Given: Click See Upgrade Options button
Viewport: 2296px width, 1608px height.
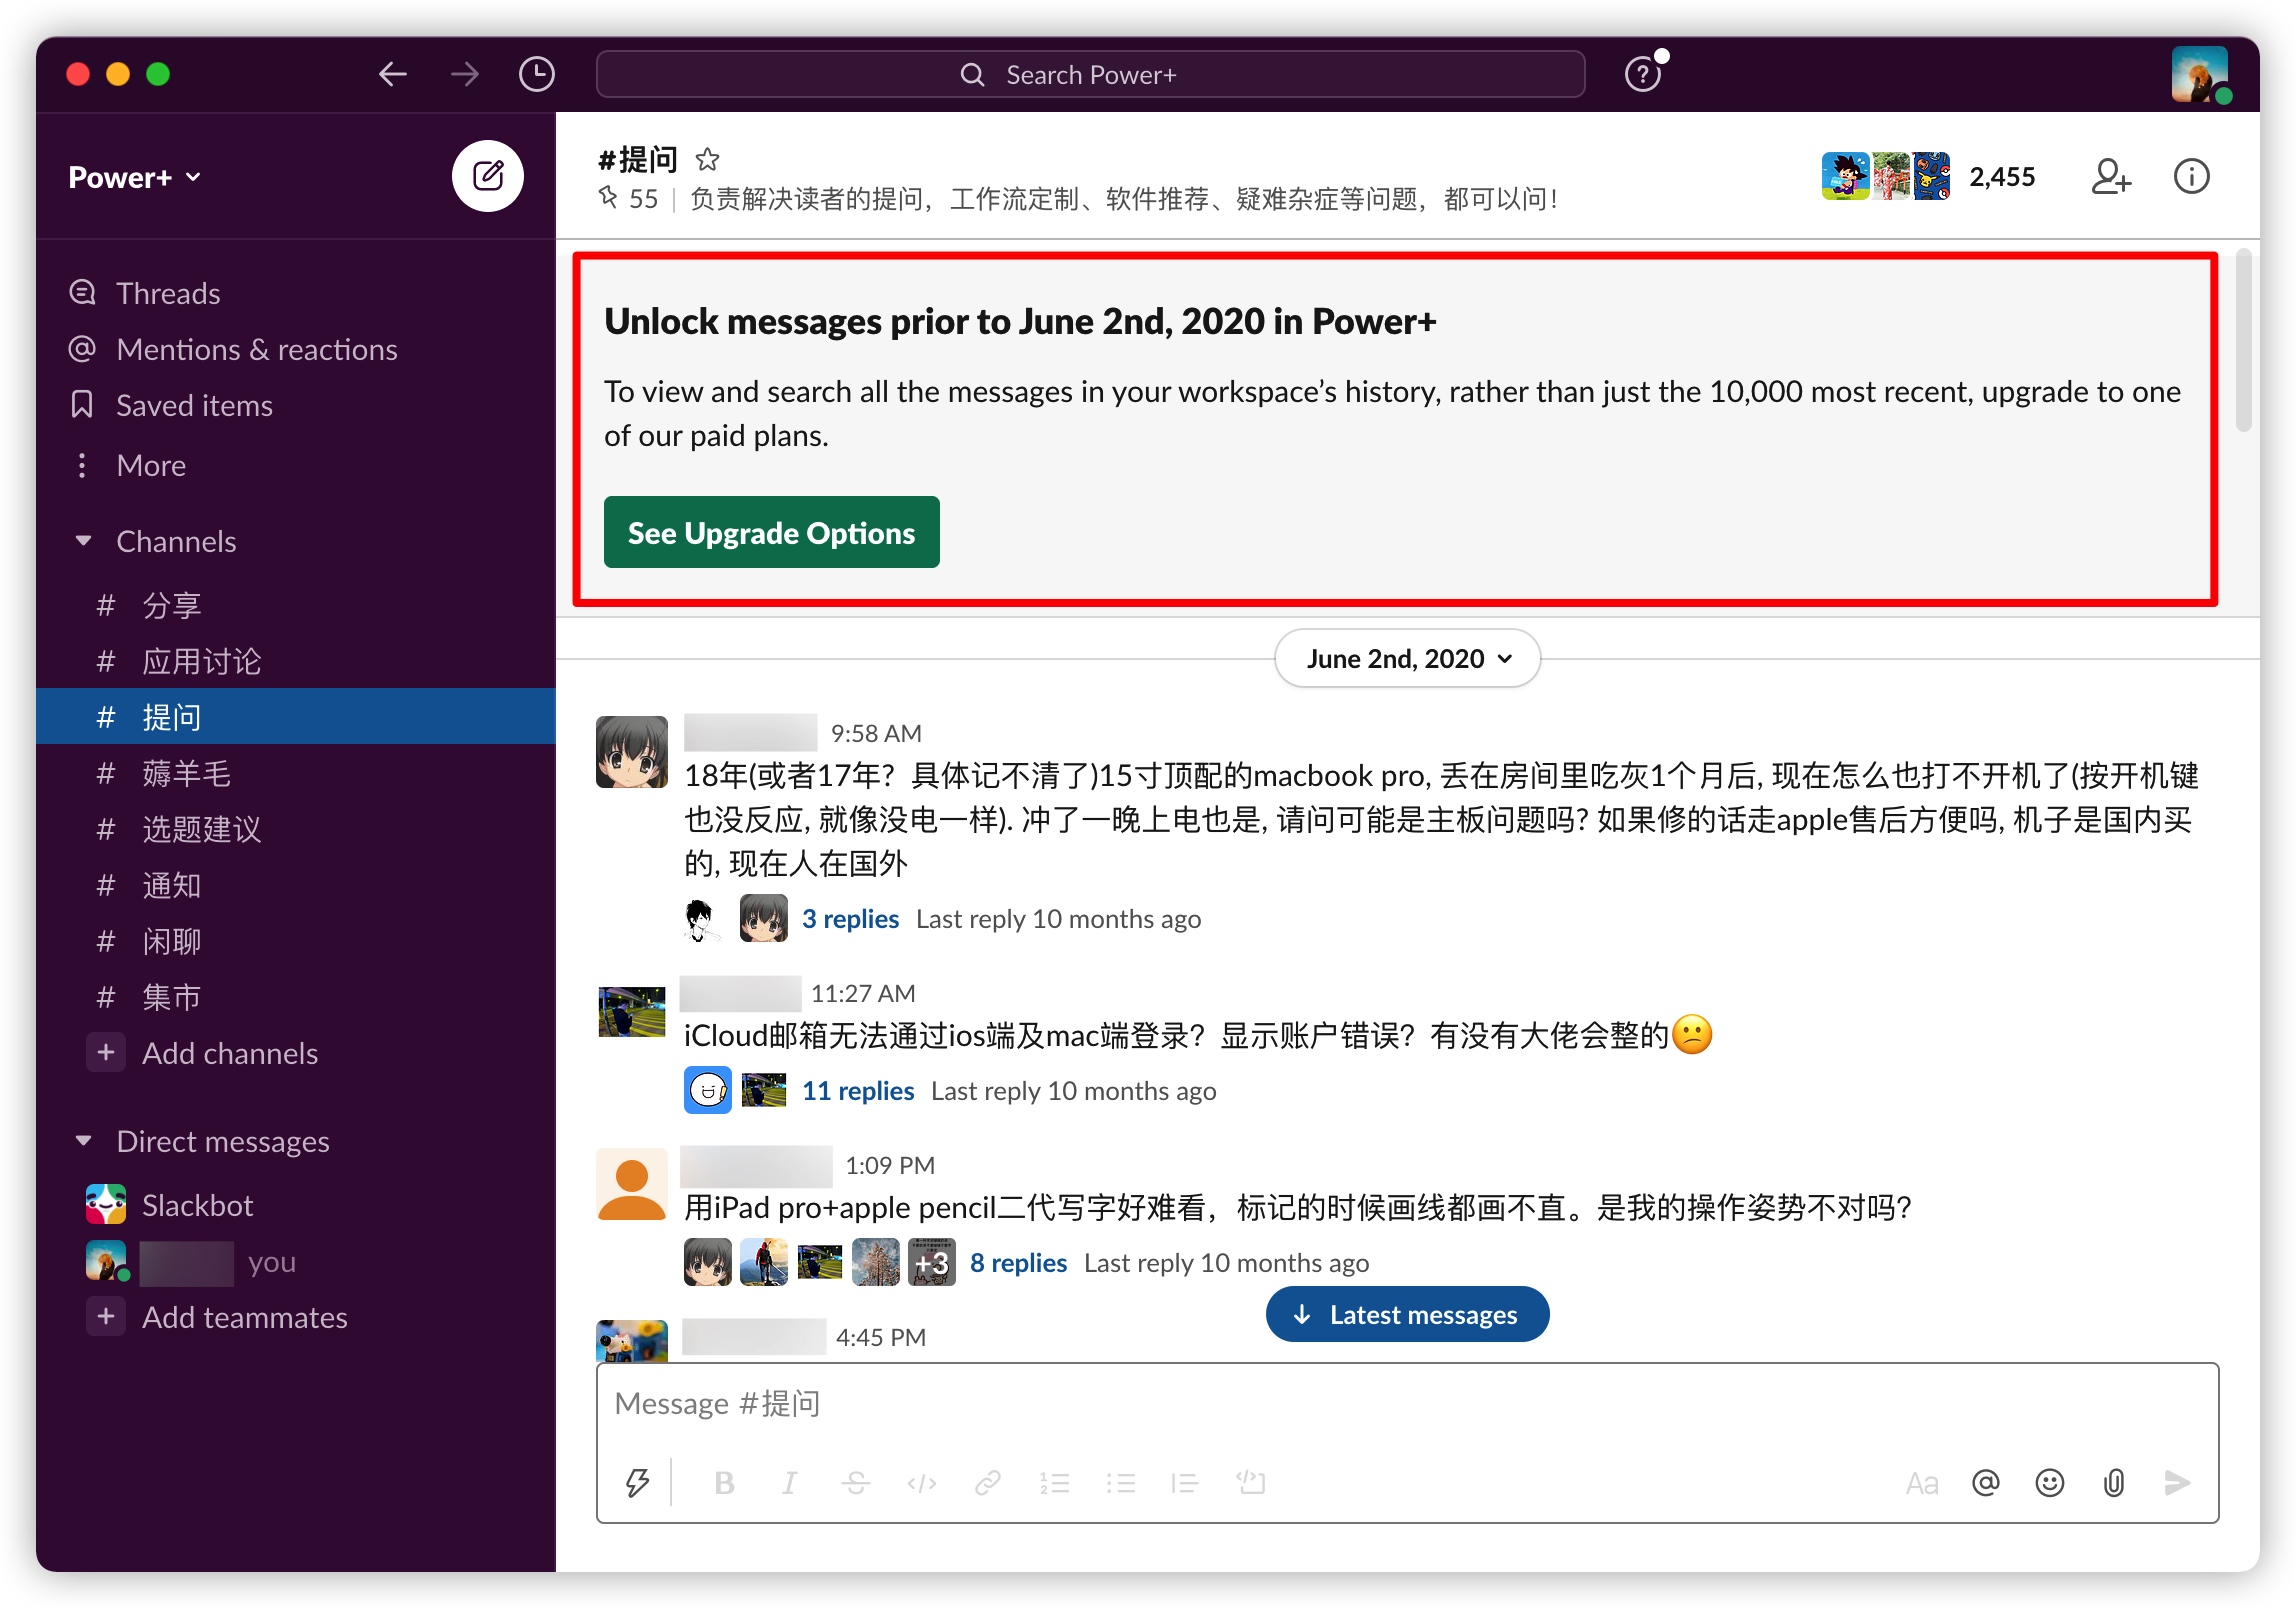Looking at the screenshot, I should (771, 532).
